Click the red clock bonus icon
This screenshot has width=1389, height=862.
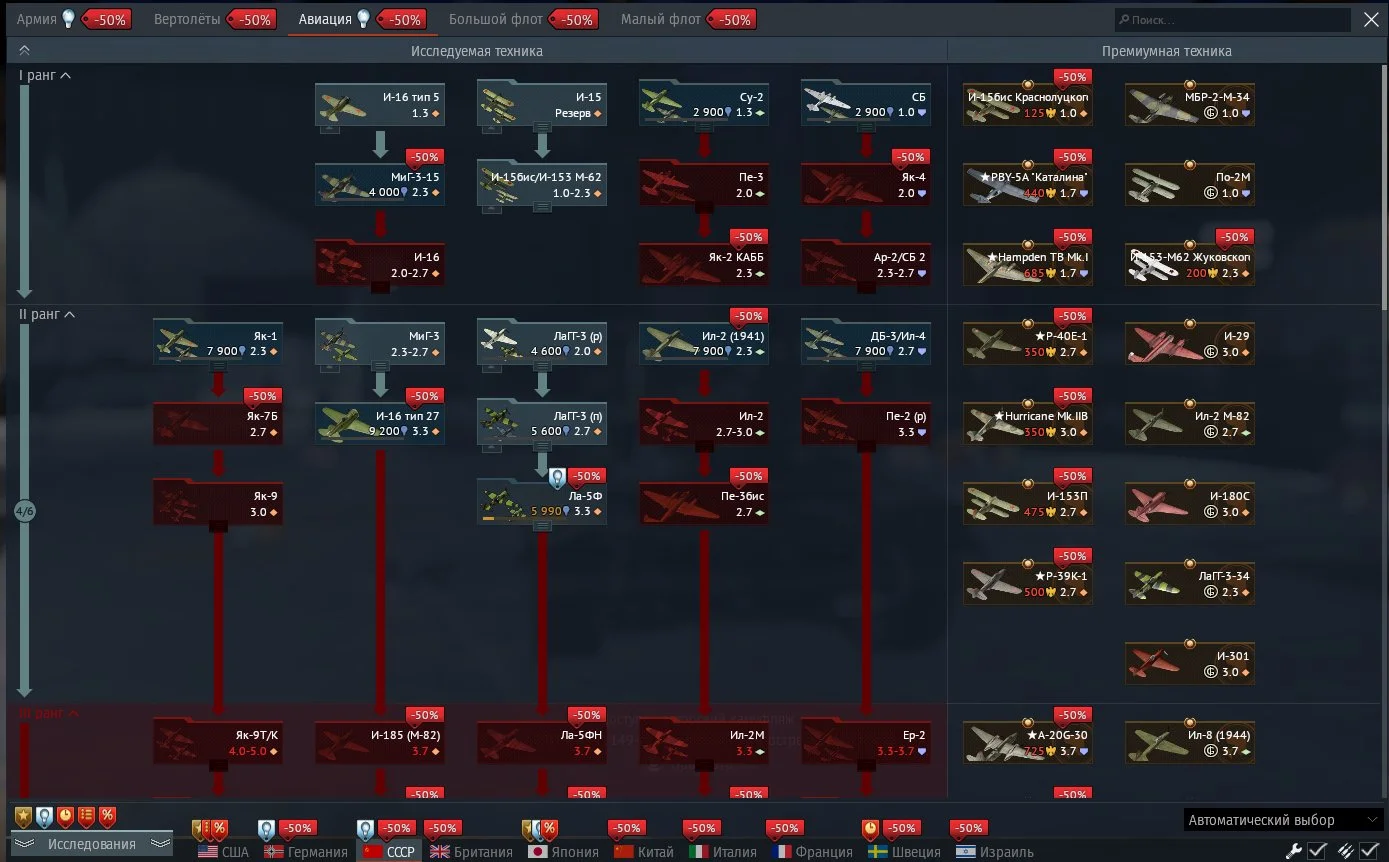65,817
